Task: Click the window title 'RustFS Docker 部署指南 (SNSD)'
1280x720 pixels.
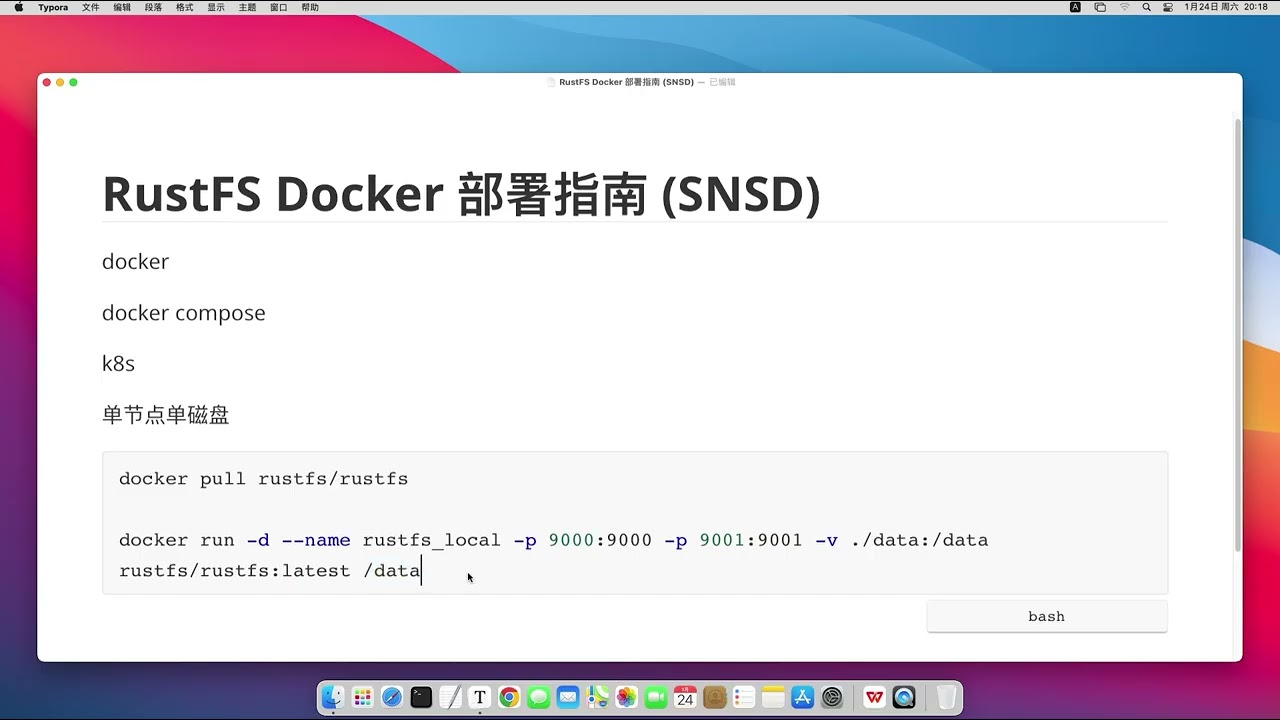Action: [x=626, y=82]
